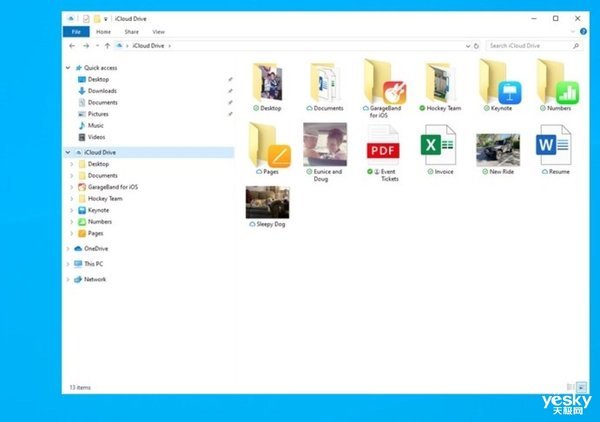
Task: Select the Invoice Excel file
Action: coord(439,145)
